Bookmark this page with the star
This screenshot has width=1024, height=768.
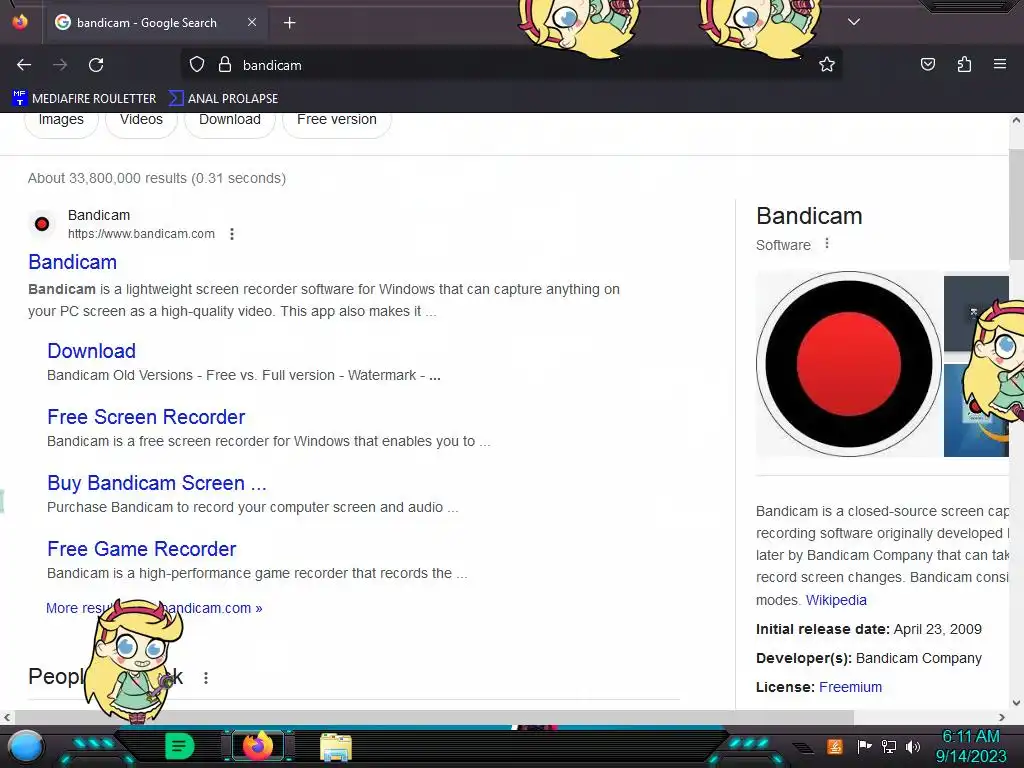tap(827, 64)
